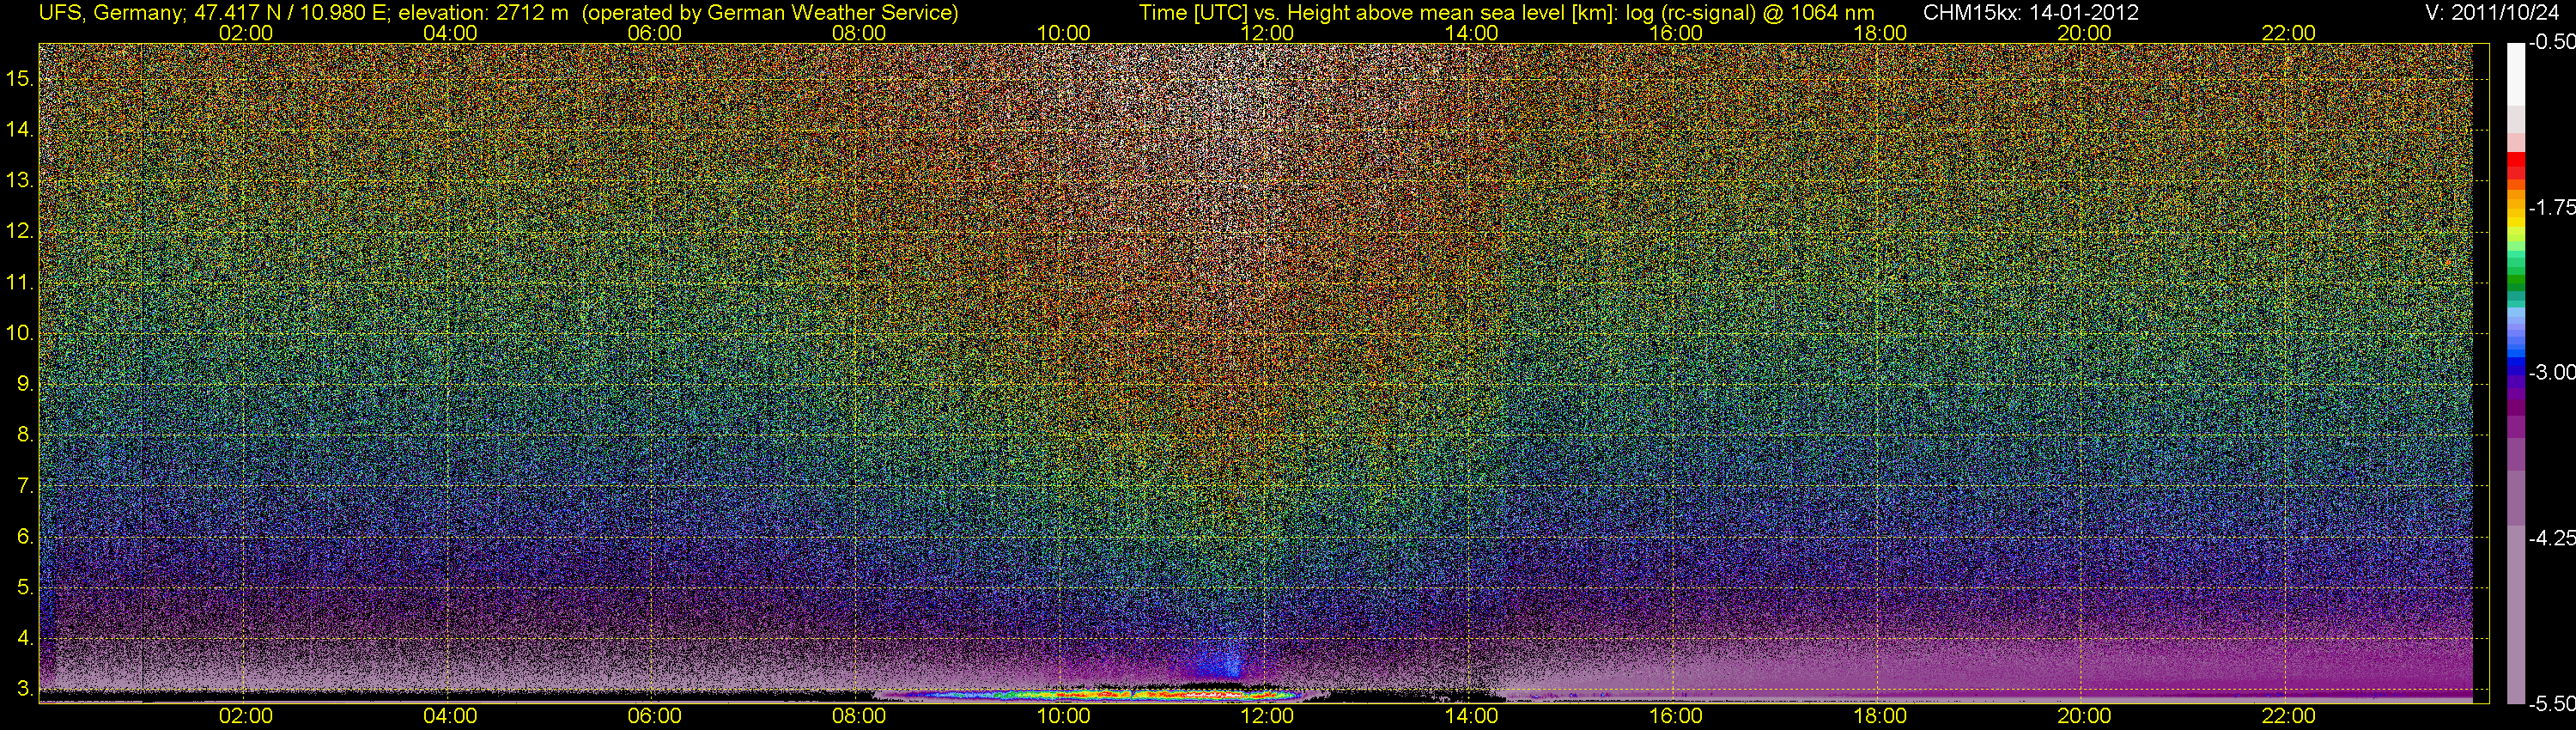This screenshot has width=2576, height=730.
Task: Click the '9.' height axis label
Action: pos(24,384)
